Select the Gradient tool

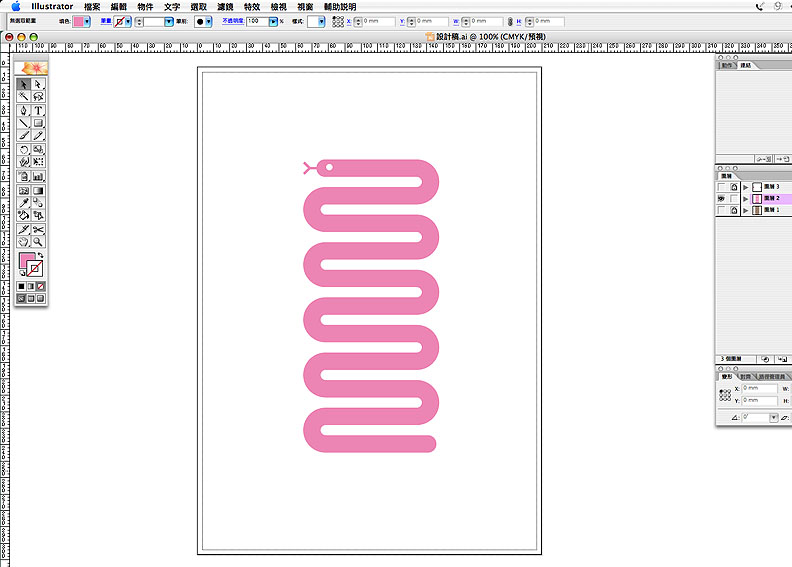pos(38,190)
